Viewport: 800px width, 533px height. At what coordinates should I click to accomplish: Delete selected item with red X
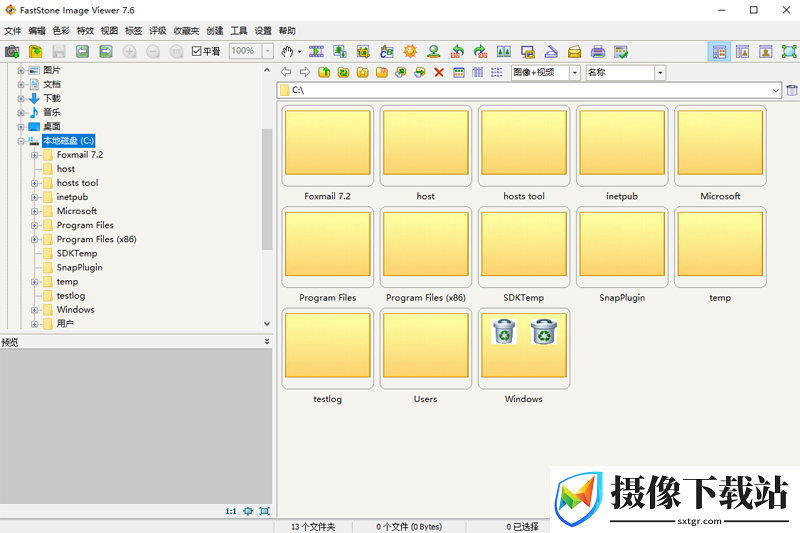click(439, 72)
